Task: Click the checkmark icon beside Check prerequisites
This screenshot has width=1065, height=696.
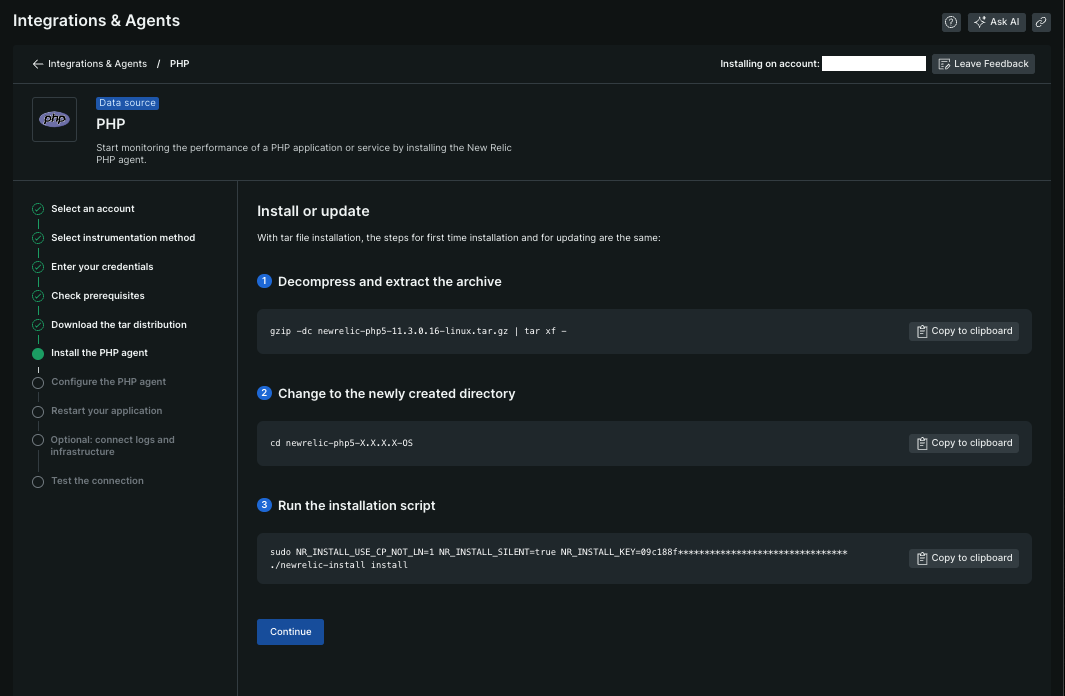Action: pyautogui.click(x=38, y=296)
